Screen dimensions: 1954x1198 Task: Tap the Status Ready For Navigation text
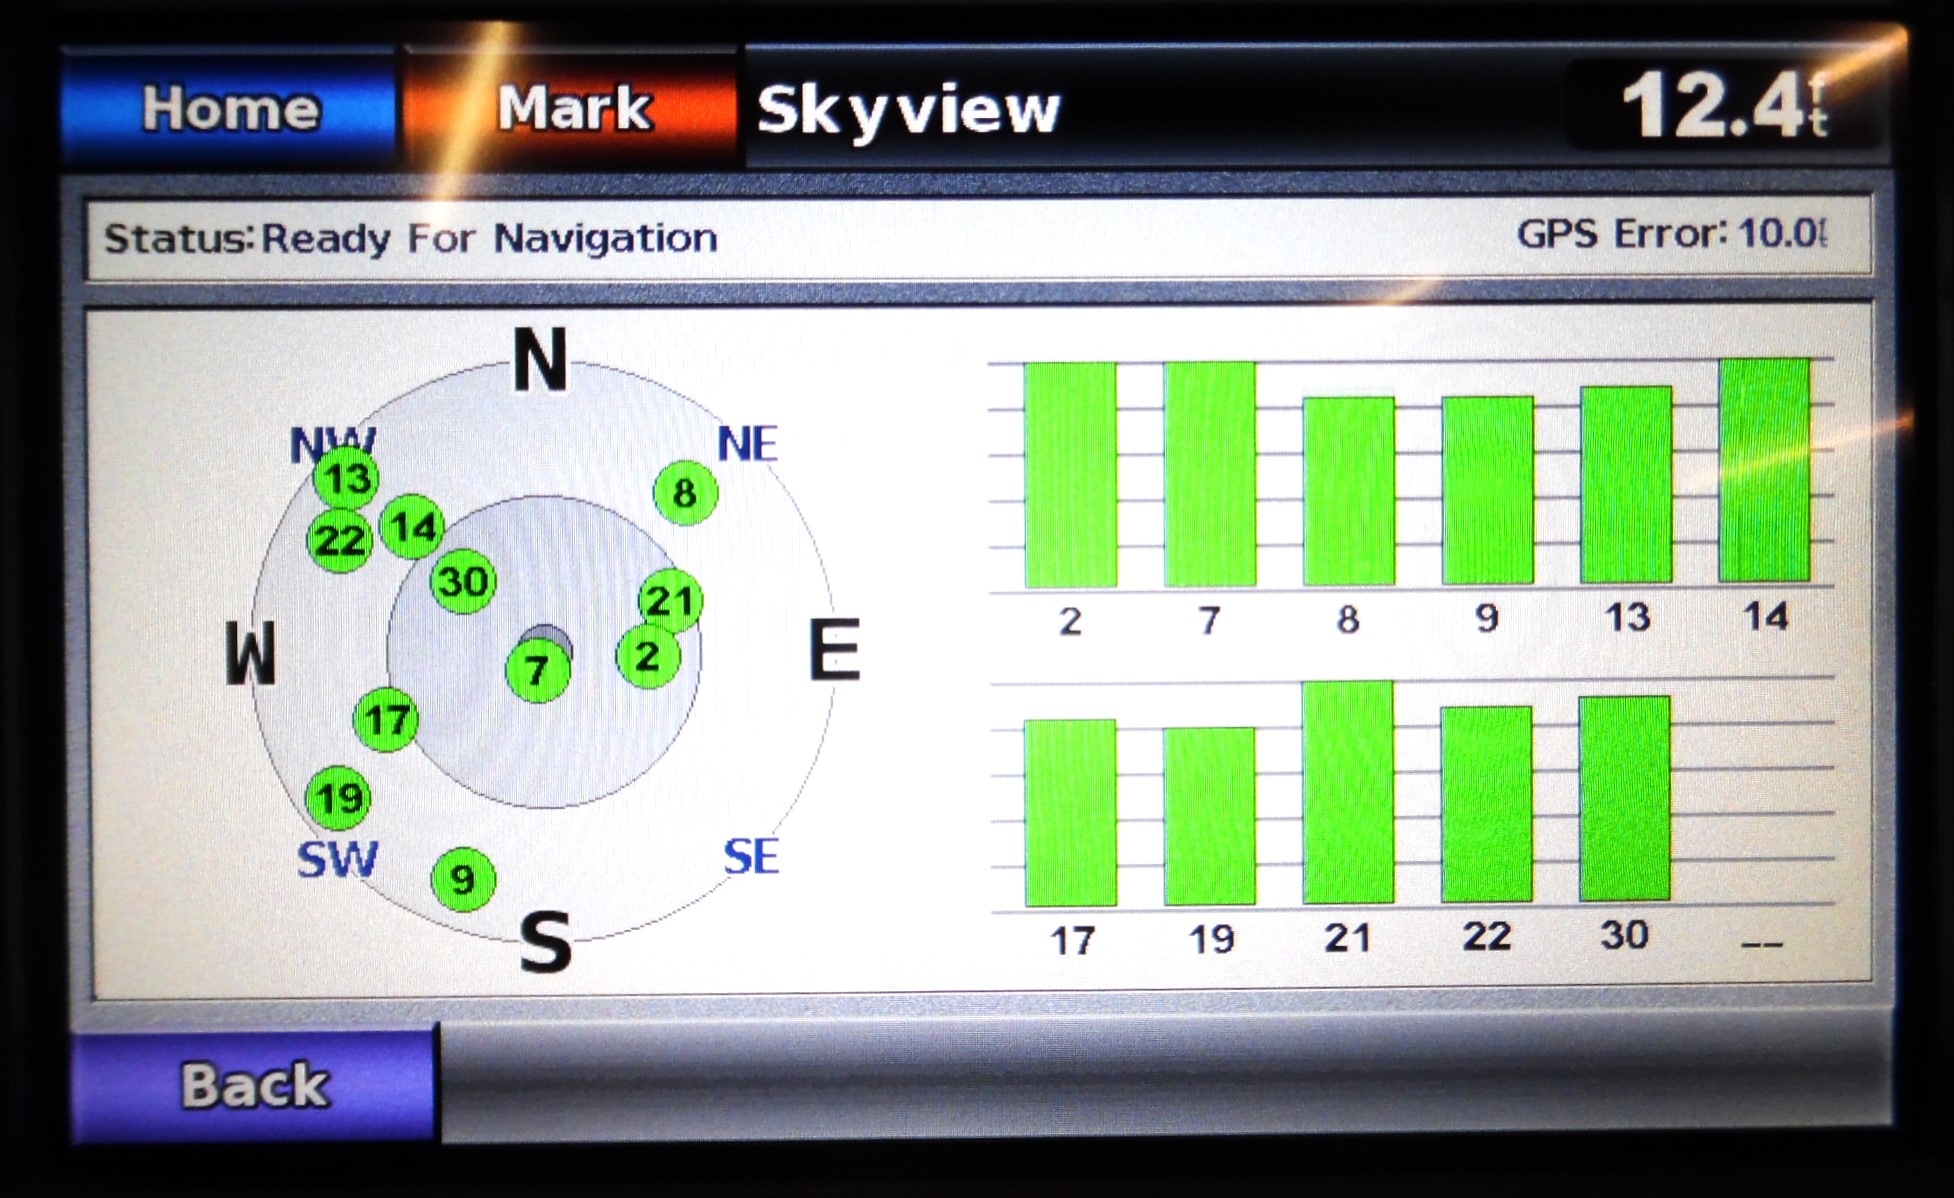tap(411, 238)
